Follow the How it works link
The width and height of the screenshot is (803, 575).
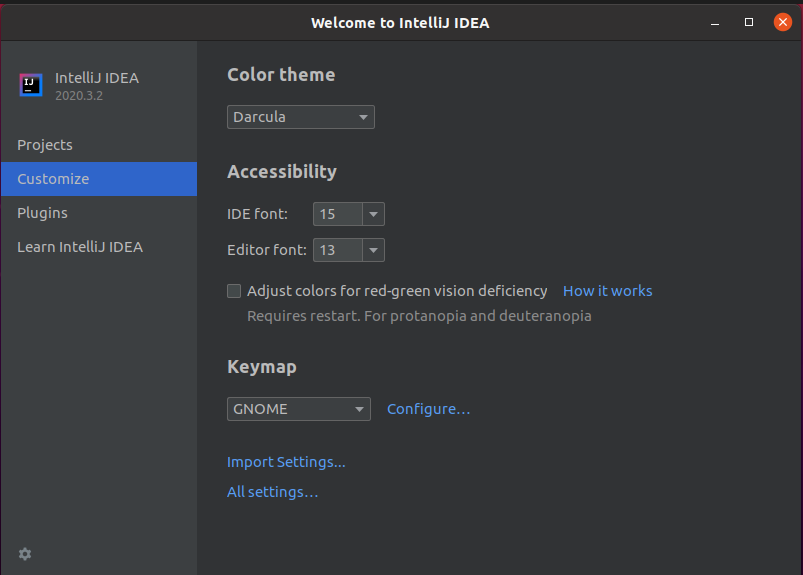click(x=607, y=291)
